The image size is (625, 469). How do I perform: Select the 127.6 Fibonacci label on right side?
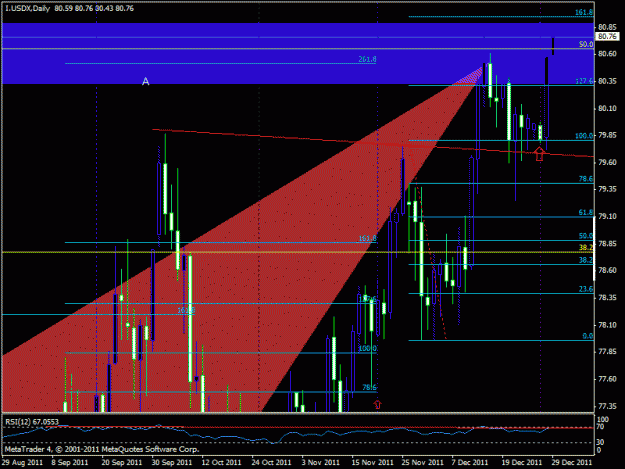(x=584, y=81)
